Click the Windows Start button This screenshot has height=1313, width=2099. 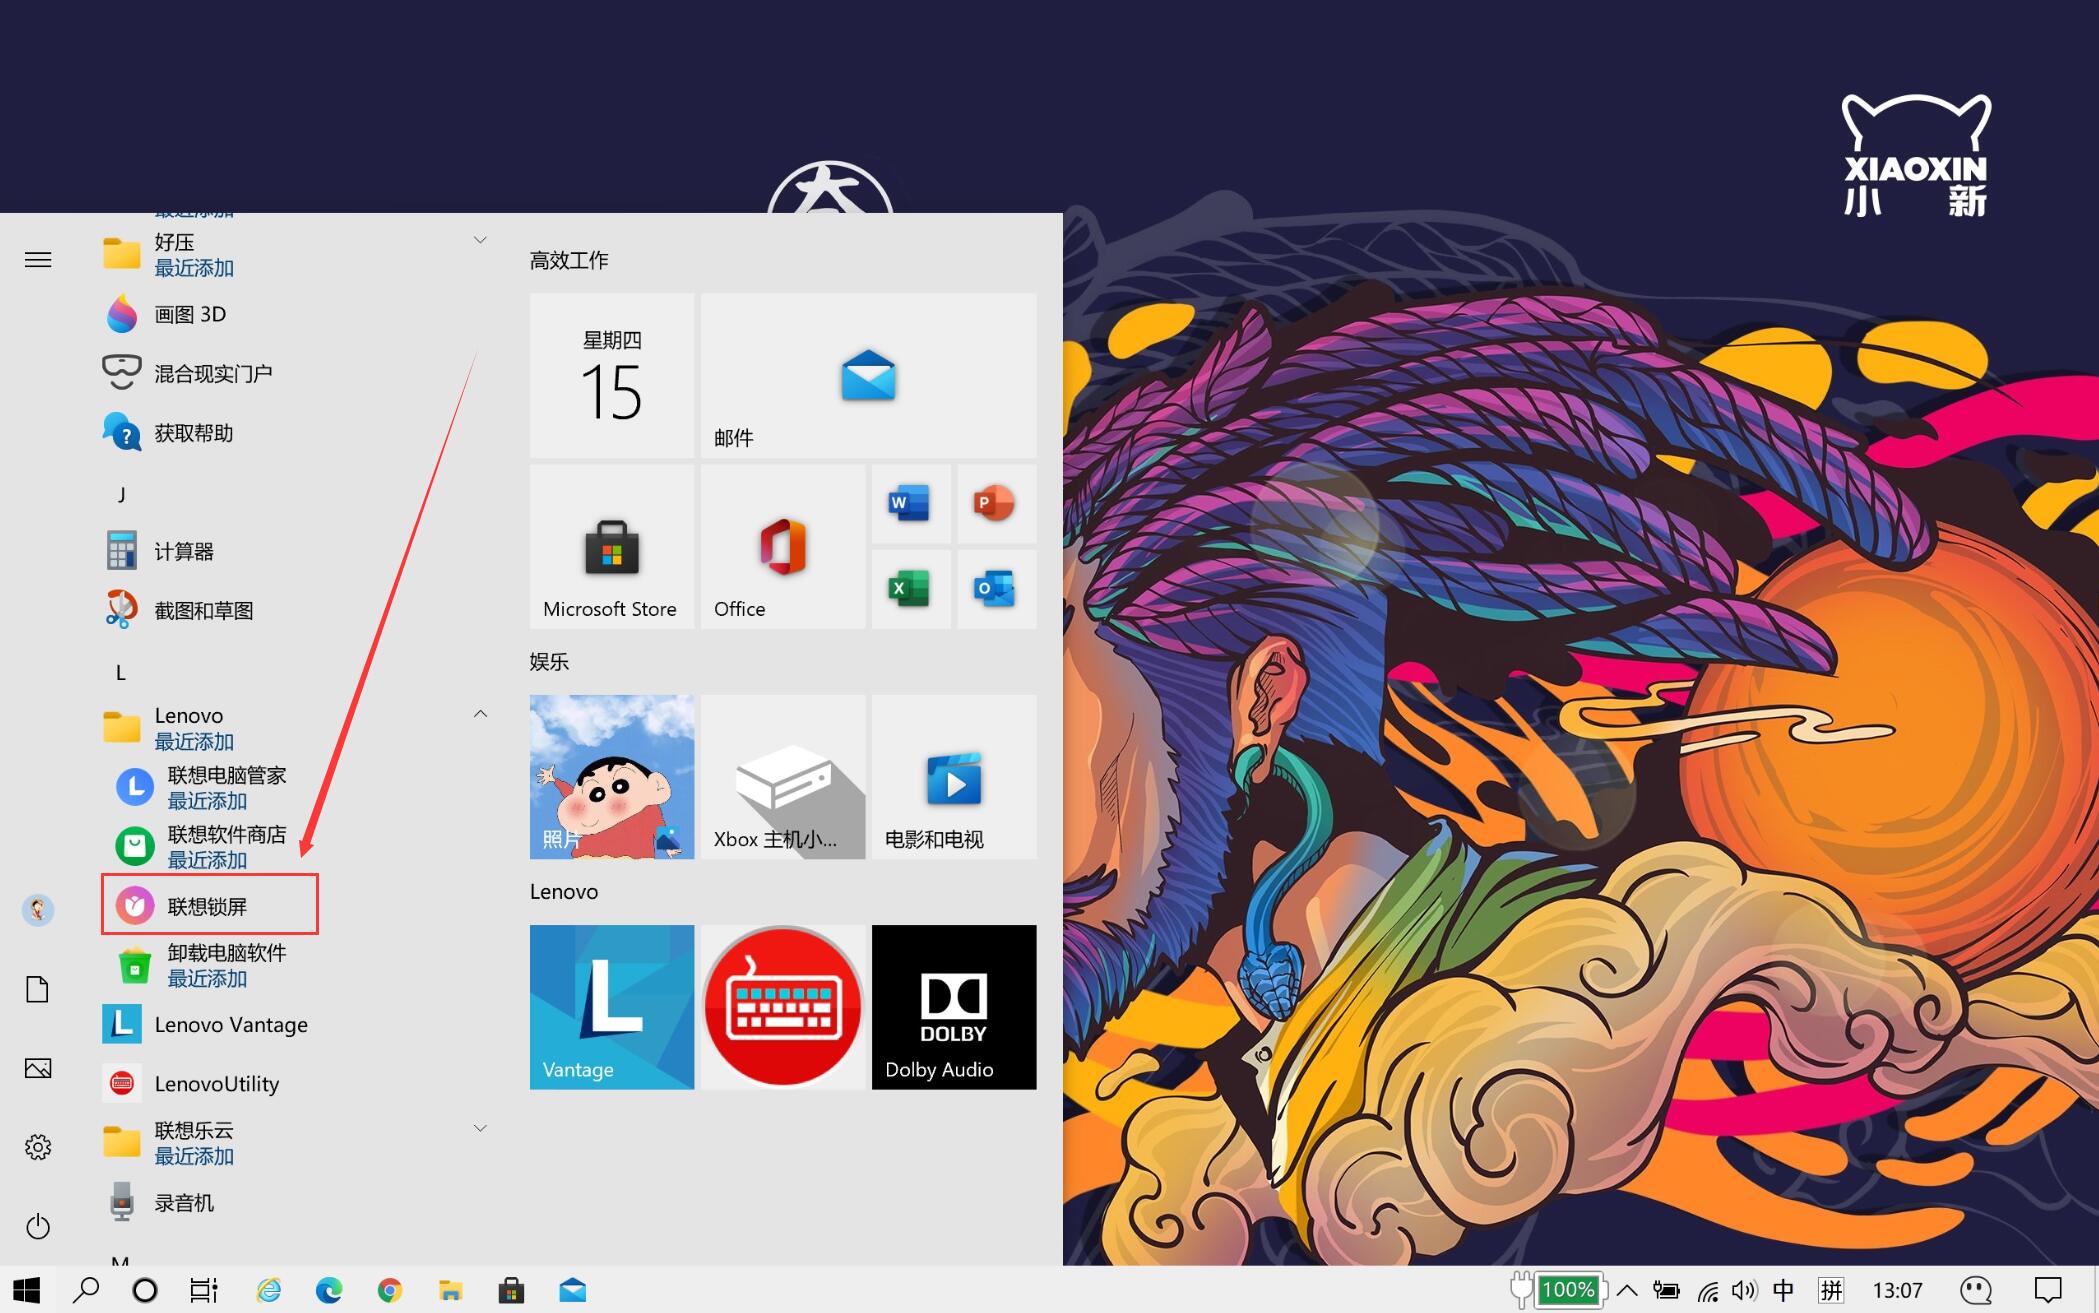27,1290
